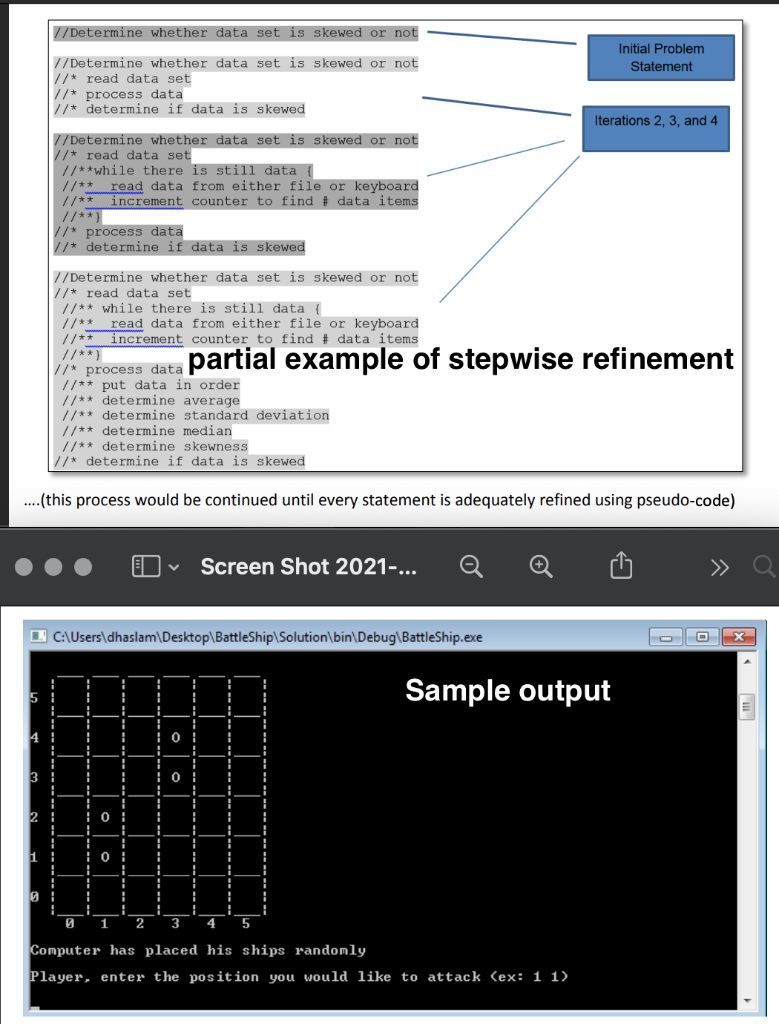Screen dimensions: 779x1024
Task: Click the row label 0 on the grid
Action: pos(34,897)
